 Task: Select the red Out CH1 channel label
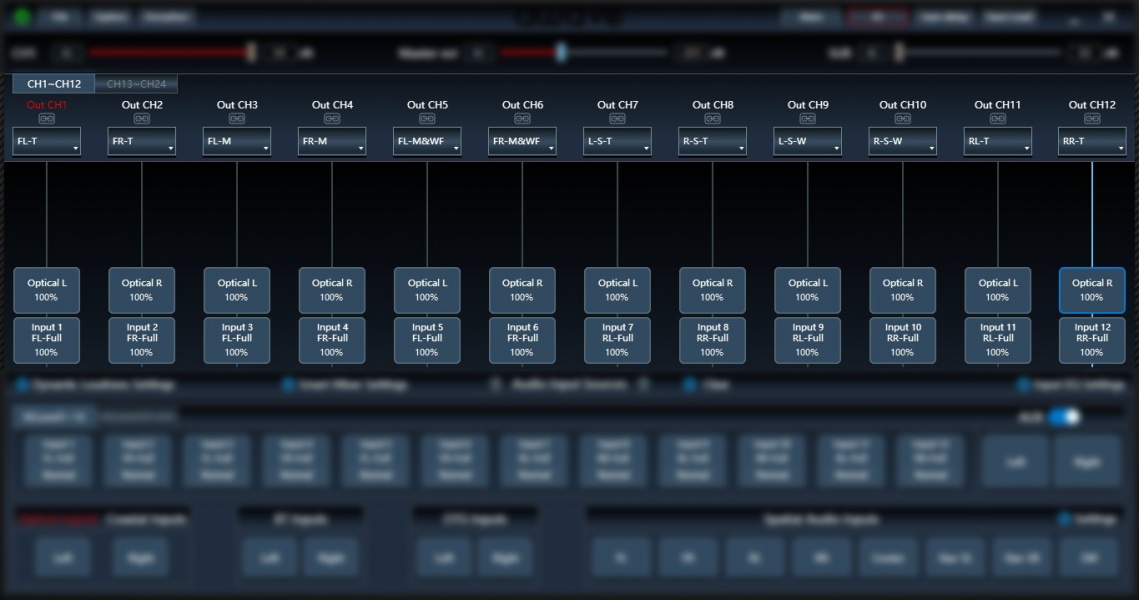(x=46, y=105)
